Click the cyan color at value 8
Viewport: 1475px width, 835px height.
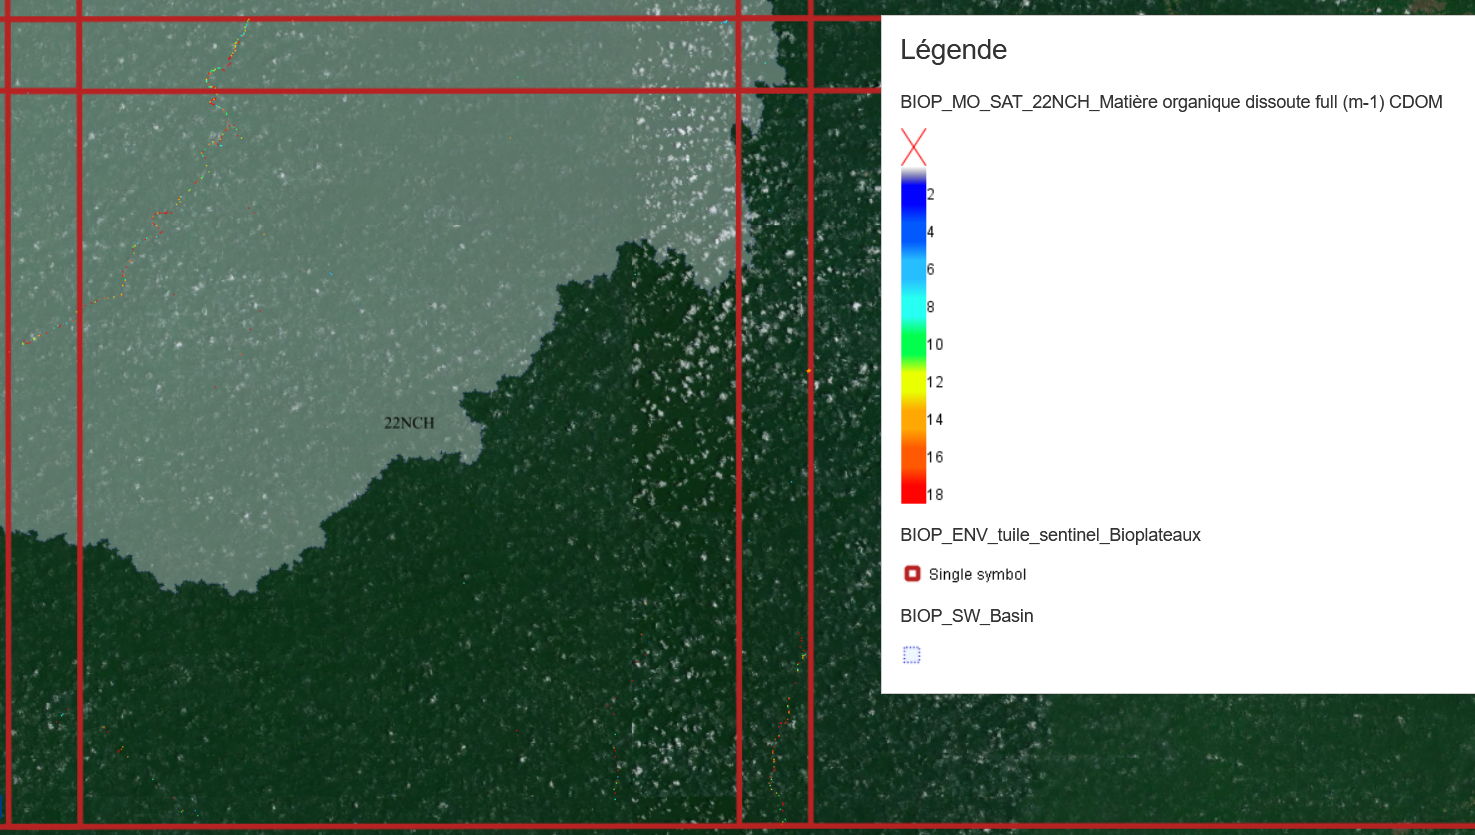(913, 307)
